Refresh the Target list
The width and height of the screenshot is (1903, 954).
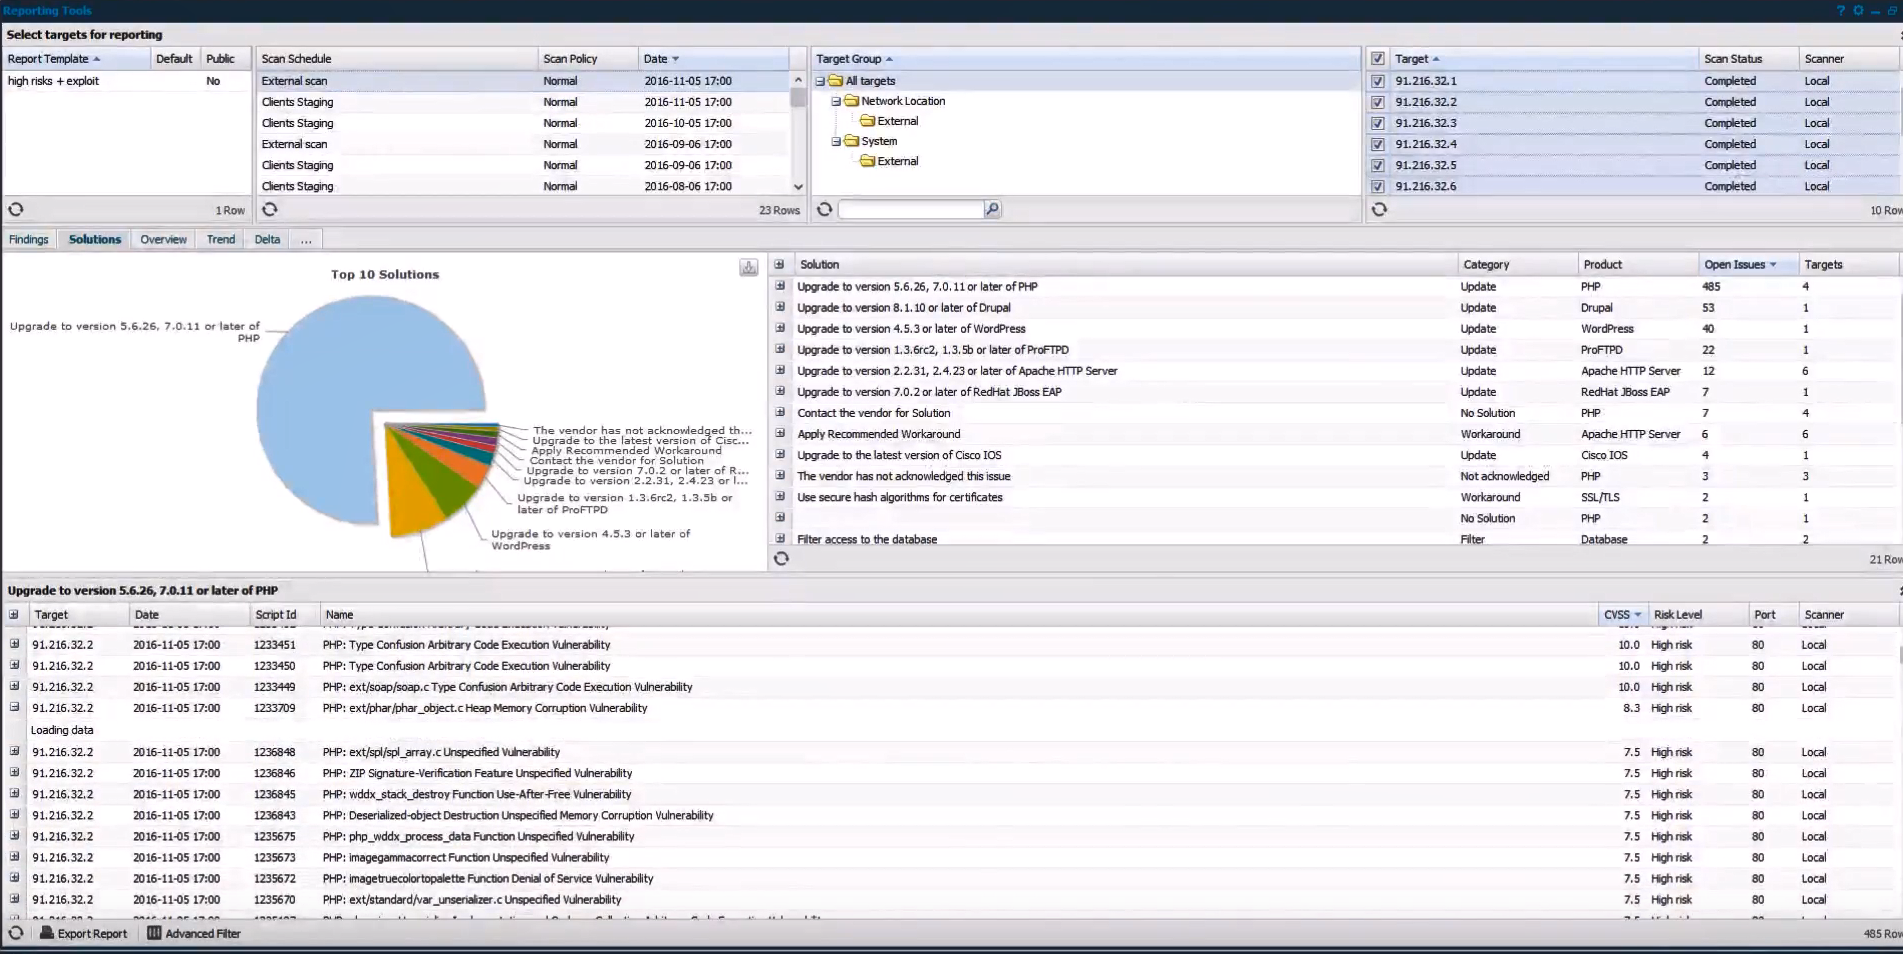point(1379,209)
